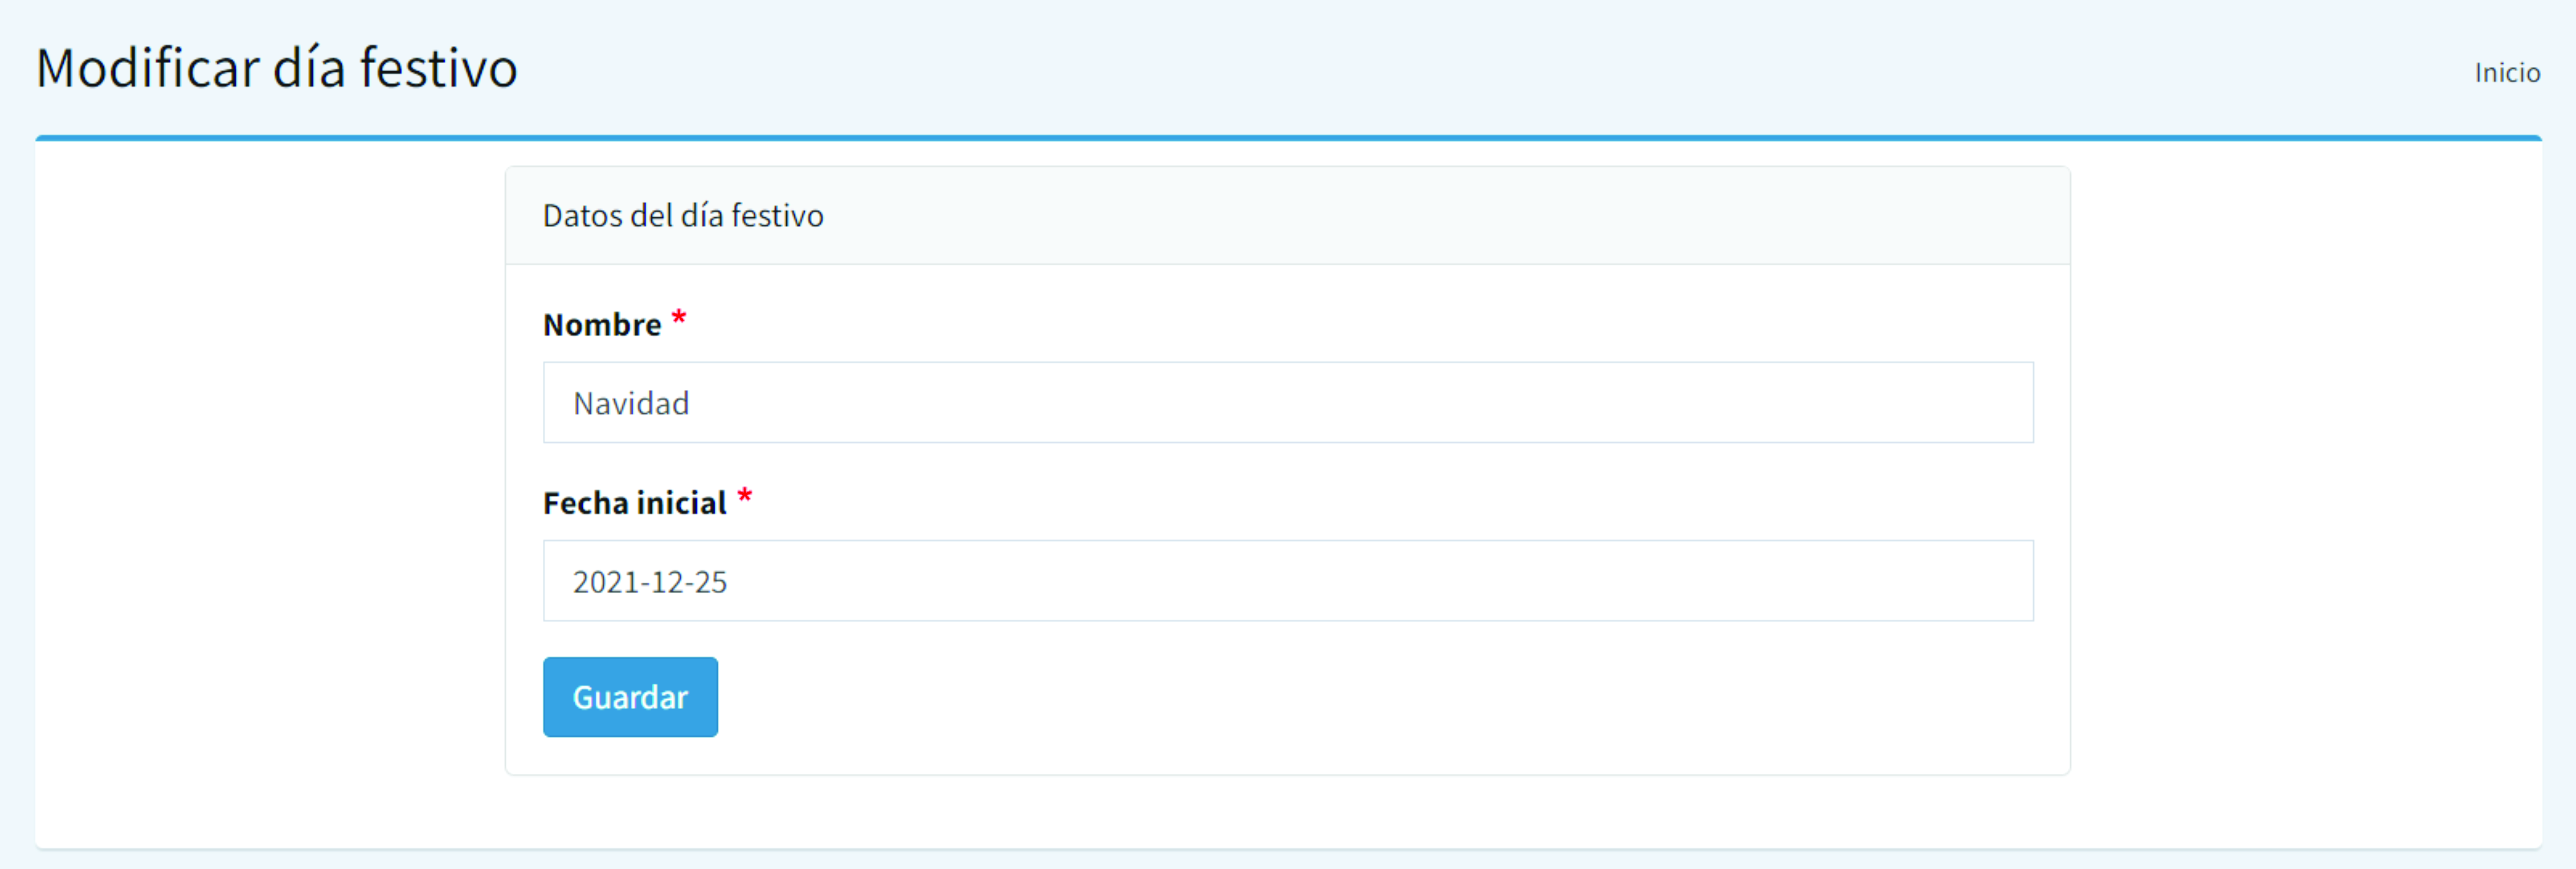Click the 'Fecha inicial' field label

[634, 503]
